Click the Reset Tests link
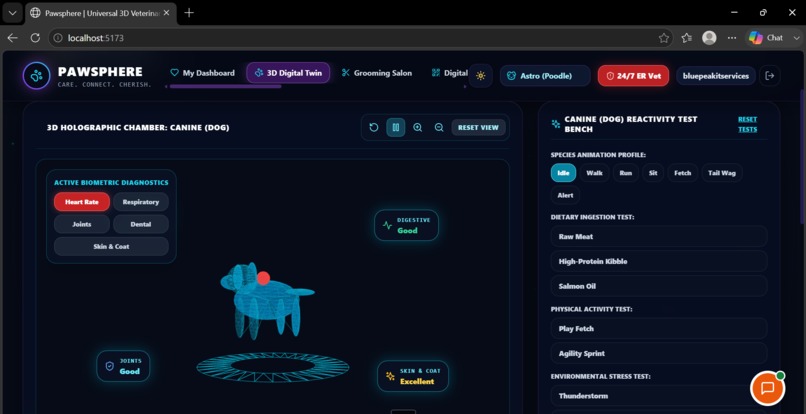The image size is (806, 414). click(x=747, y=124)
